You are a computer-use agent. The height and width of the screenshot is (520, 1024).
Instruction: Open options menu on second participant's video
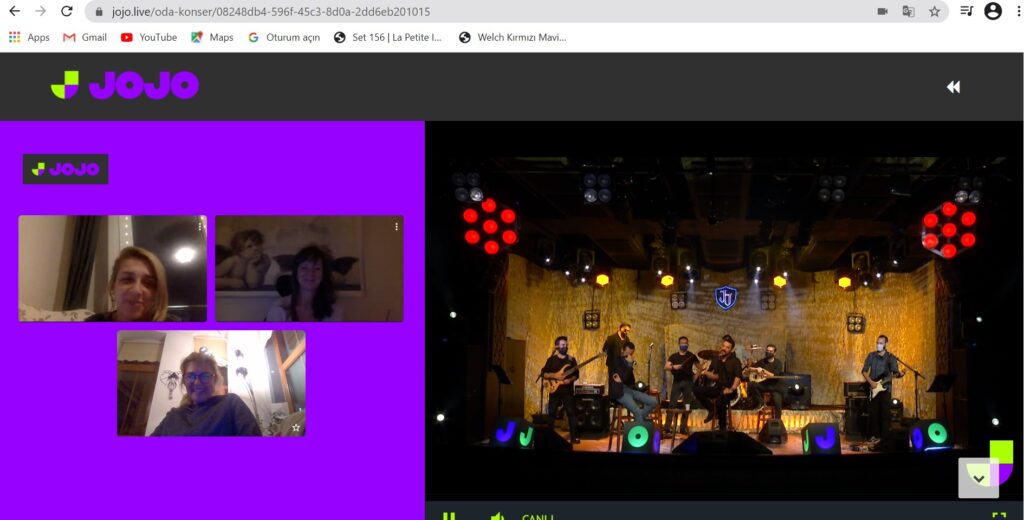click(396, 227)
